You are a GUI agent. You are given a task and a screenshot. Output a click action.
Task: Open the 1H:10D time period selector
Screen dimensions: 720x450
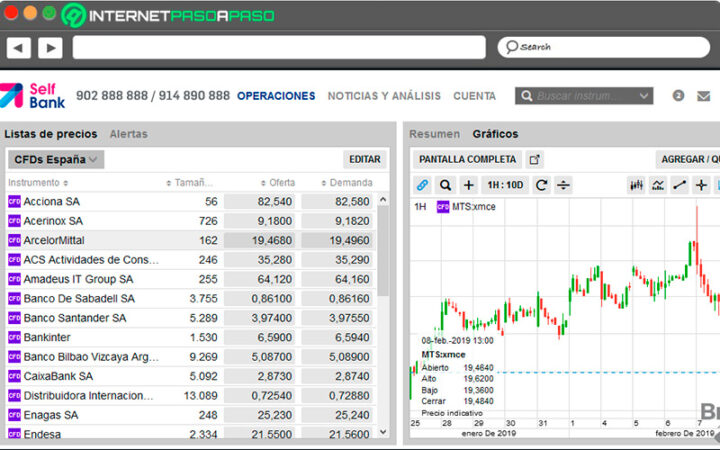coord(505,185)
